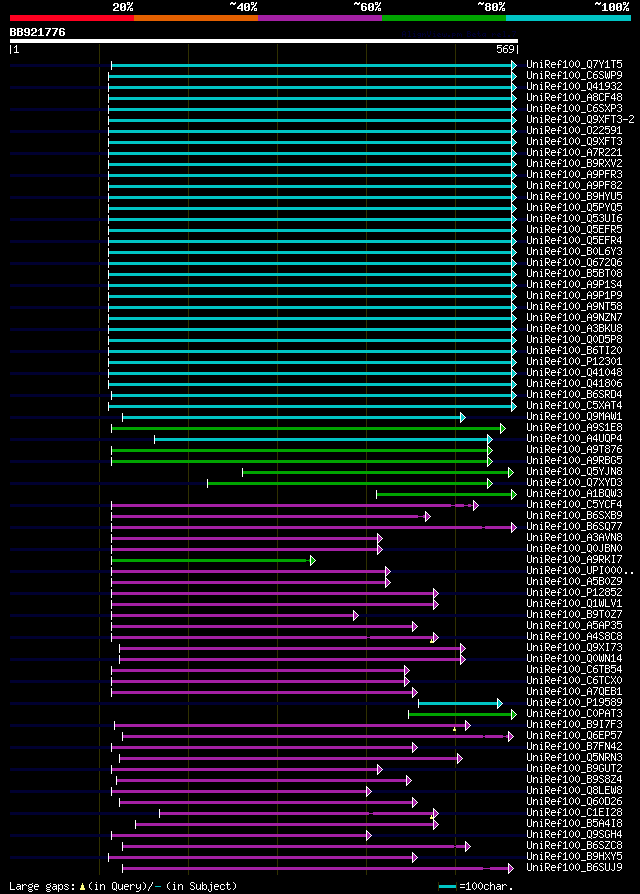640x894 pixels.
Task: Select the UniRef100_A9P1S4 label
Action: [x=574, y=285]
